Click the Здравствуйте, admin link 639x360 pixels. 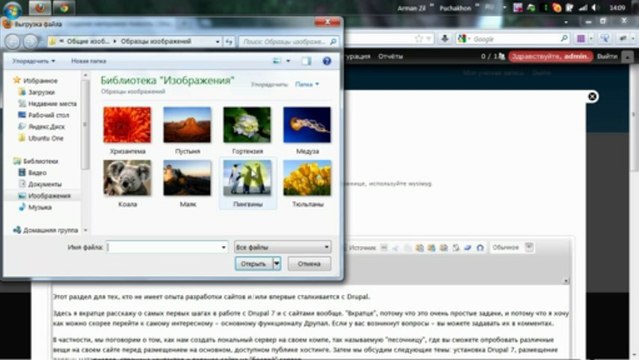(550, 56)
